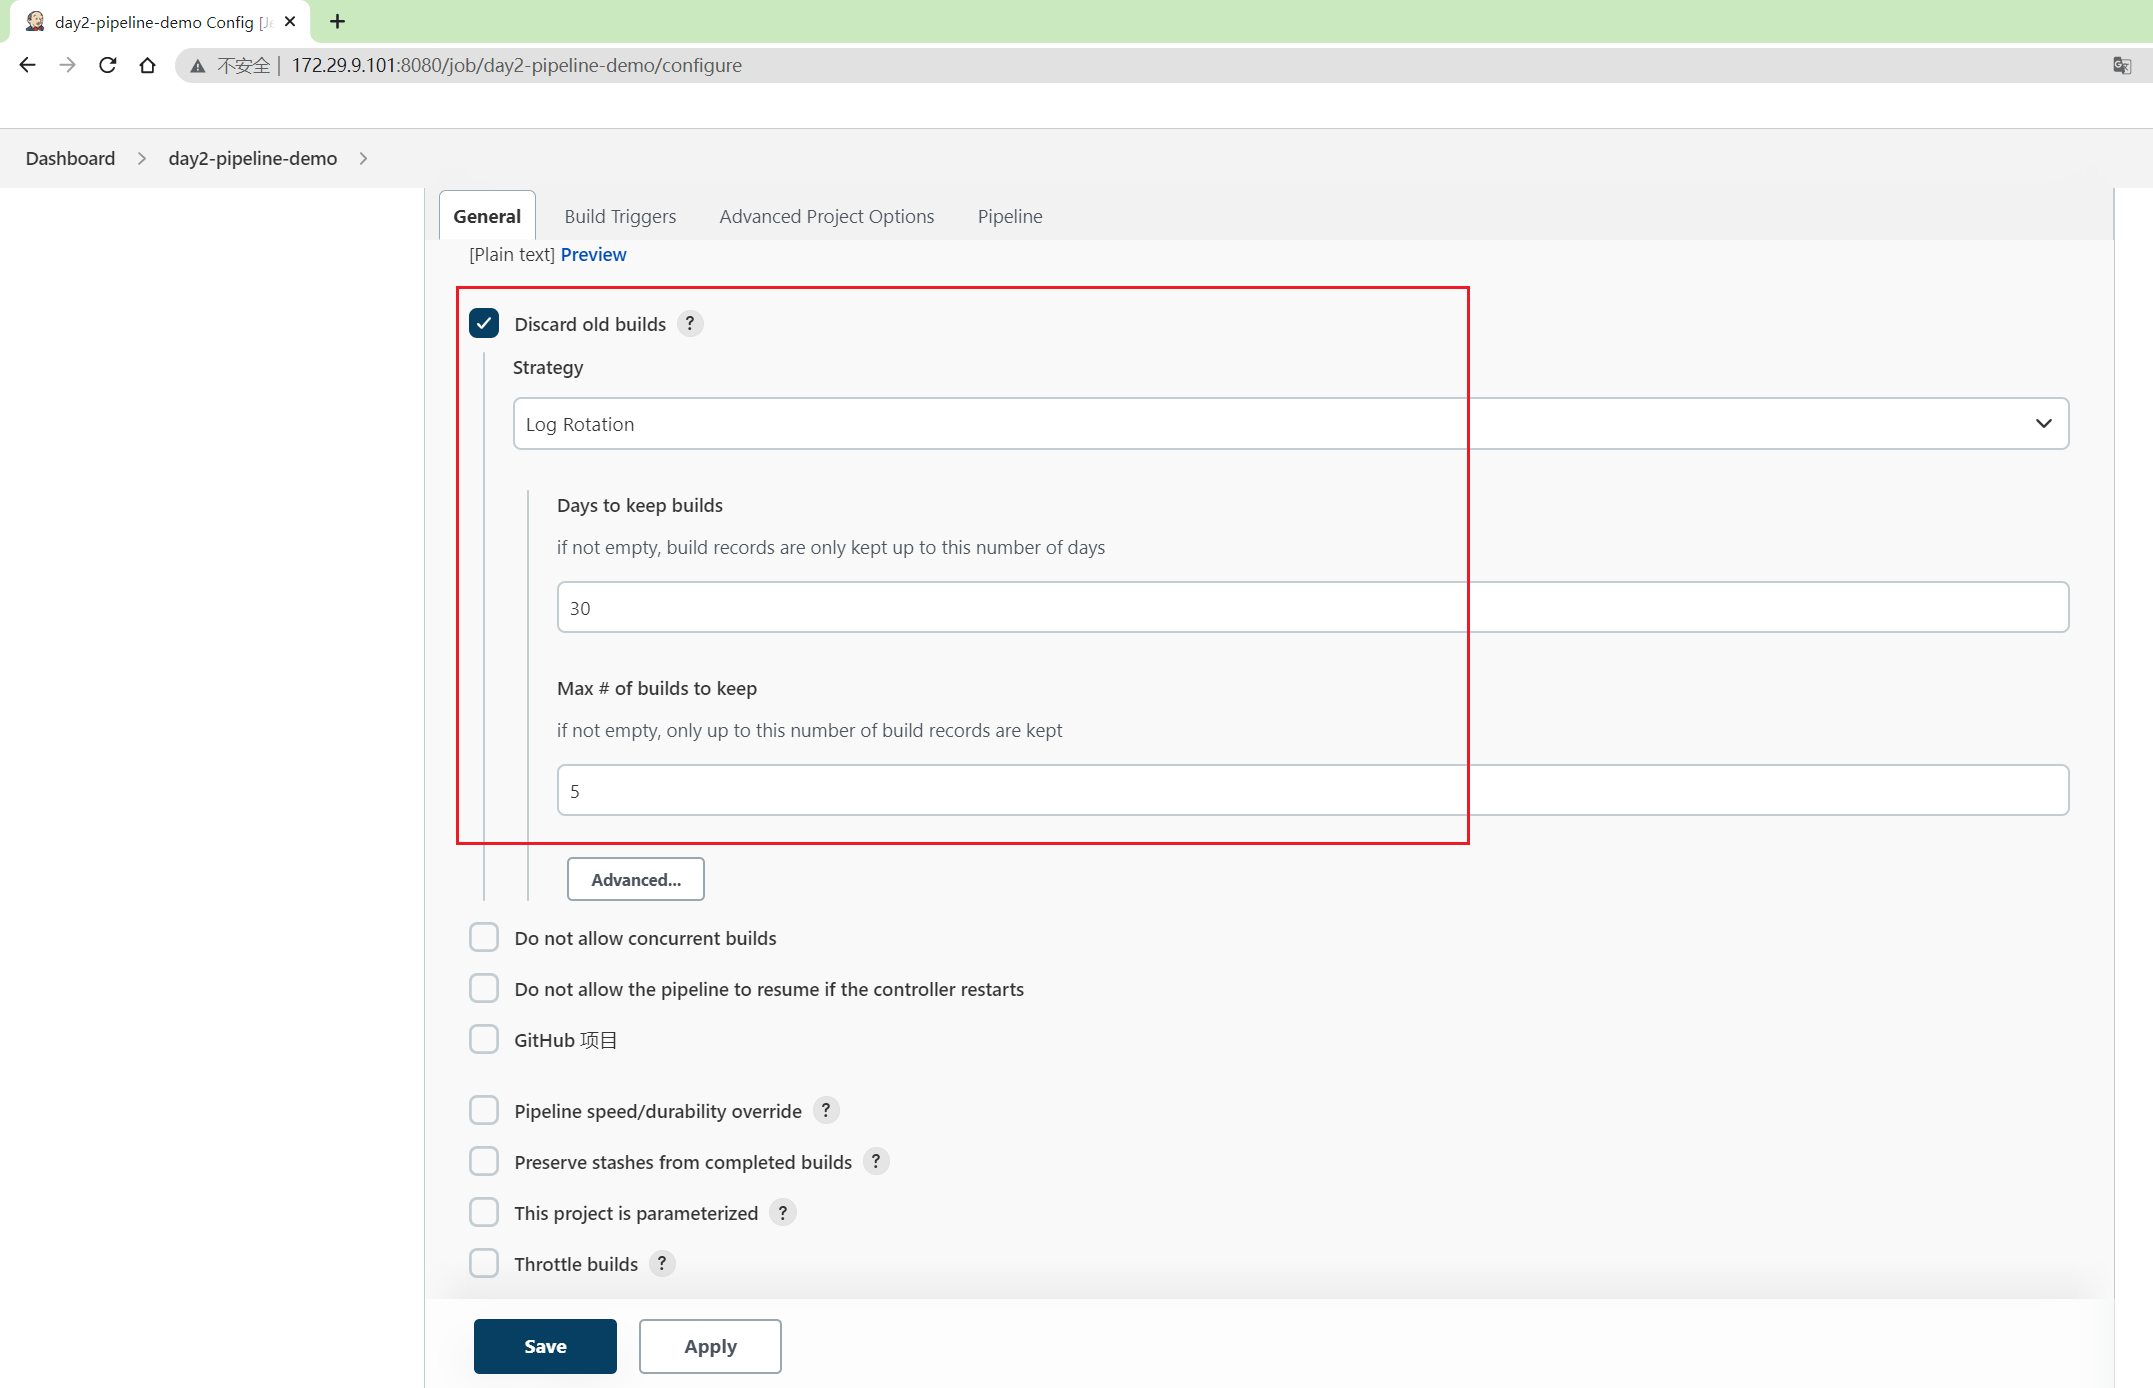Image resolution: width=2153 pixels, height=1388 pixels.
Task: Click the [Plain text] label
Action: pyautogui.click(x=512, y=254)
